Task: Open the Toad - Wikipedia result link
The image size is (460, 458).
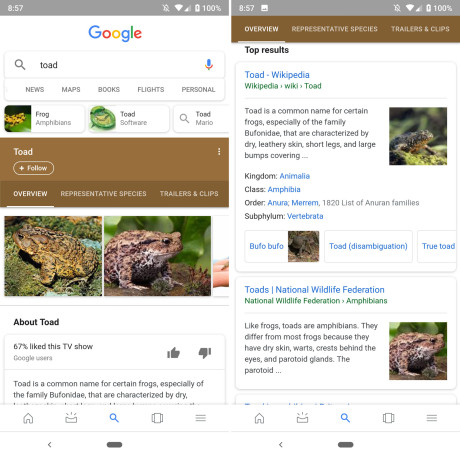Action: click(277, 75)
